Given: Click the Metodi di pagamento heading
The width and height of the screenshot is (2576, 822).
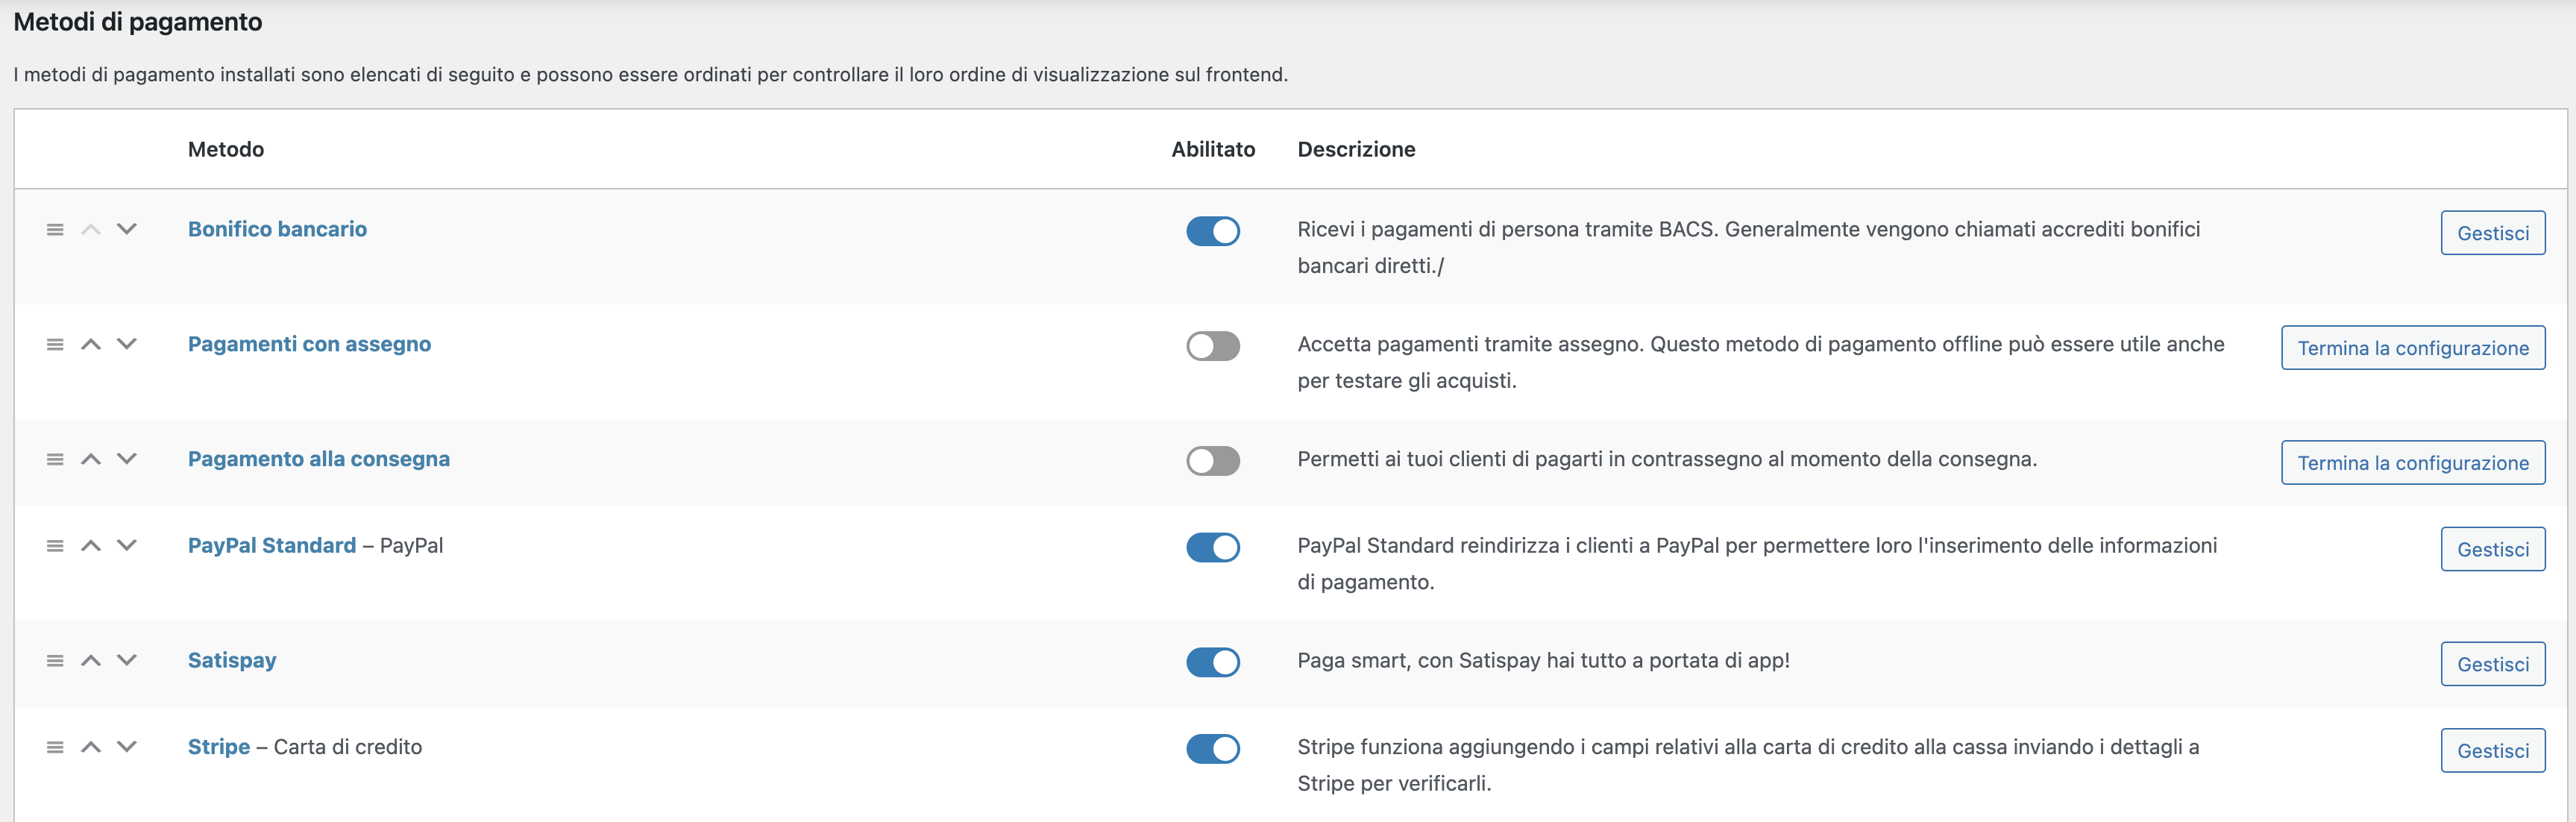Looking at the screenshot, I should [138, 22].
